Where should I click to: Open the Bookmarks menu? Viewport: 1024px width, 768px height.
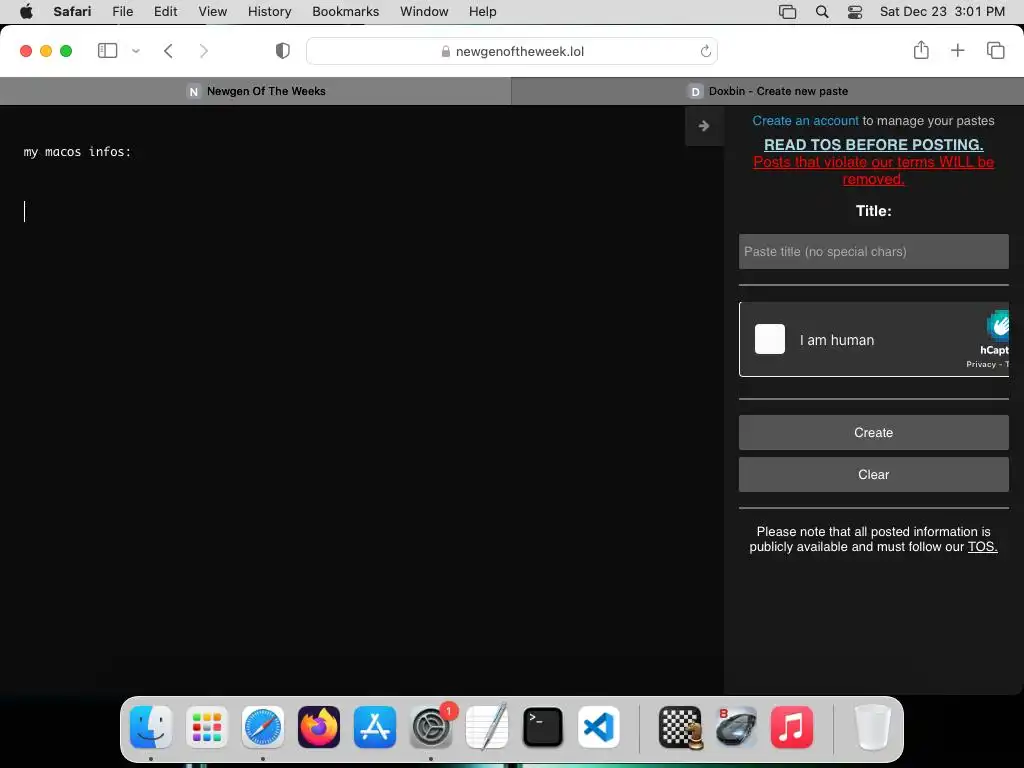click(x=345, y=12)
